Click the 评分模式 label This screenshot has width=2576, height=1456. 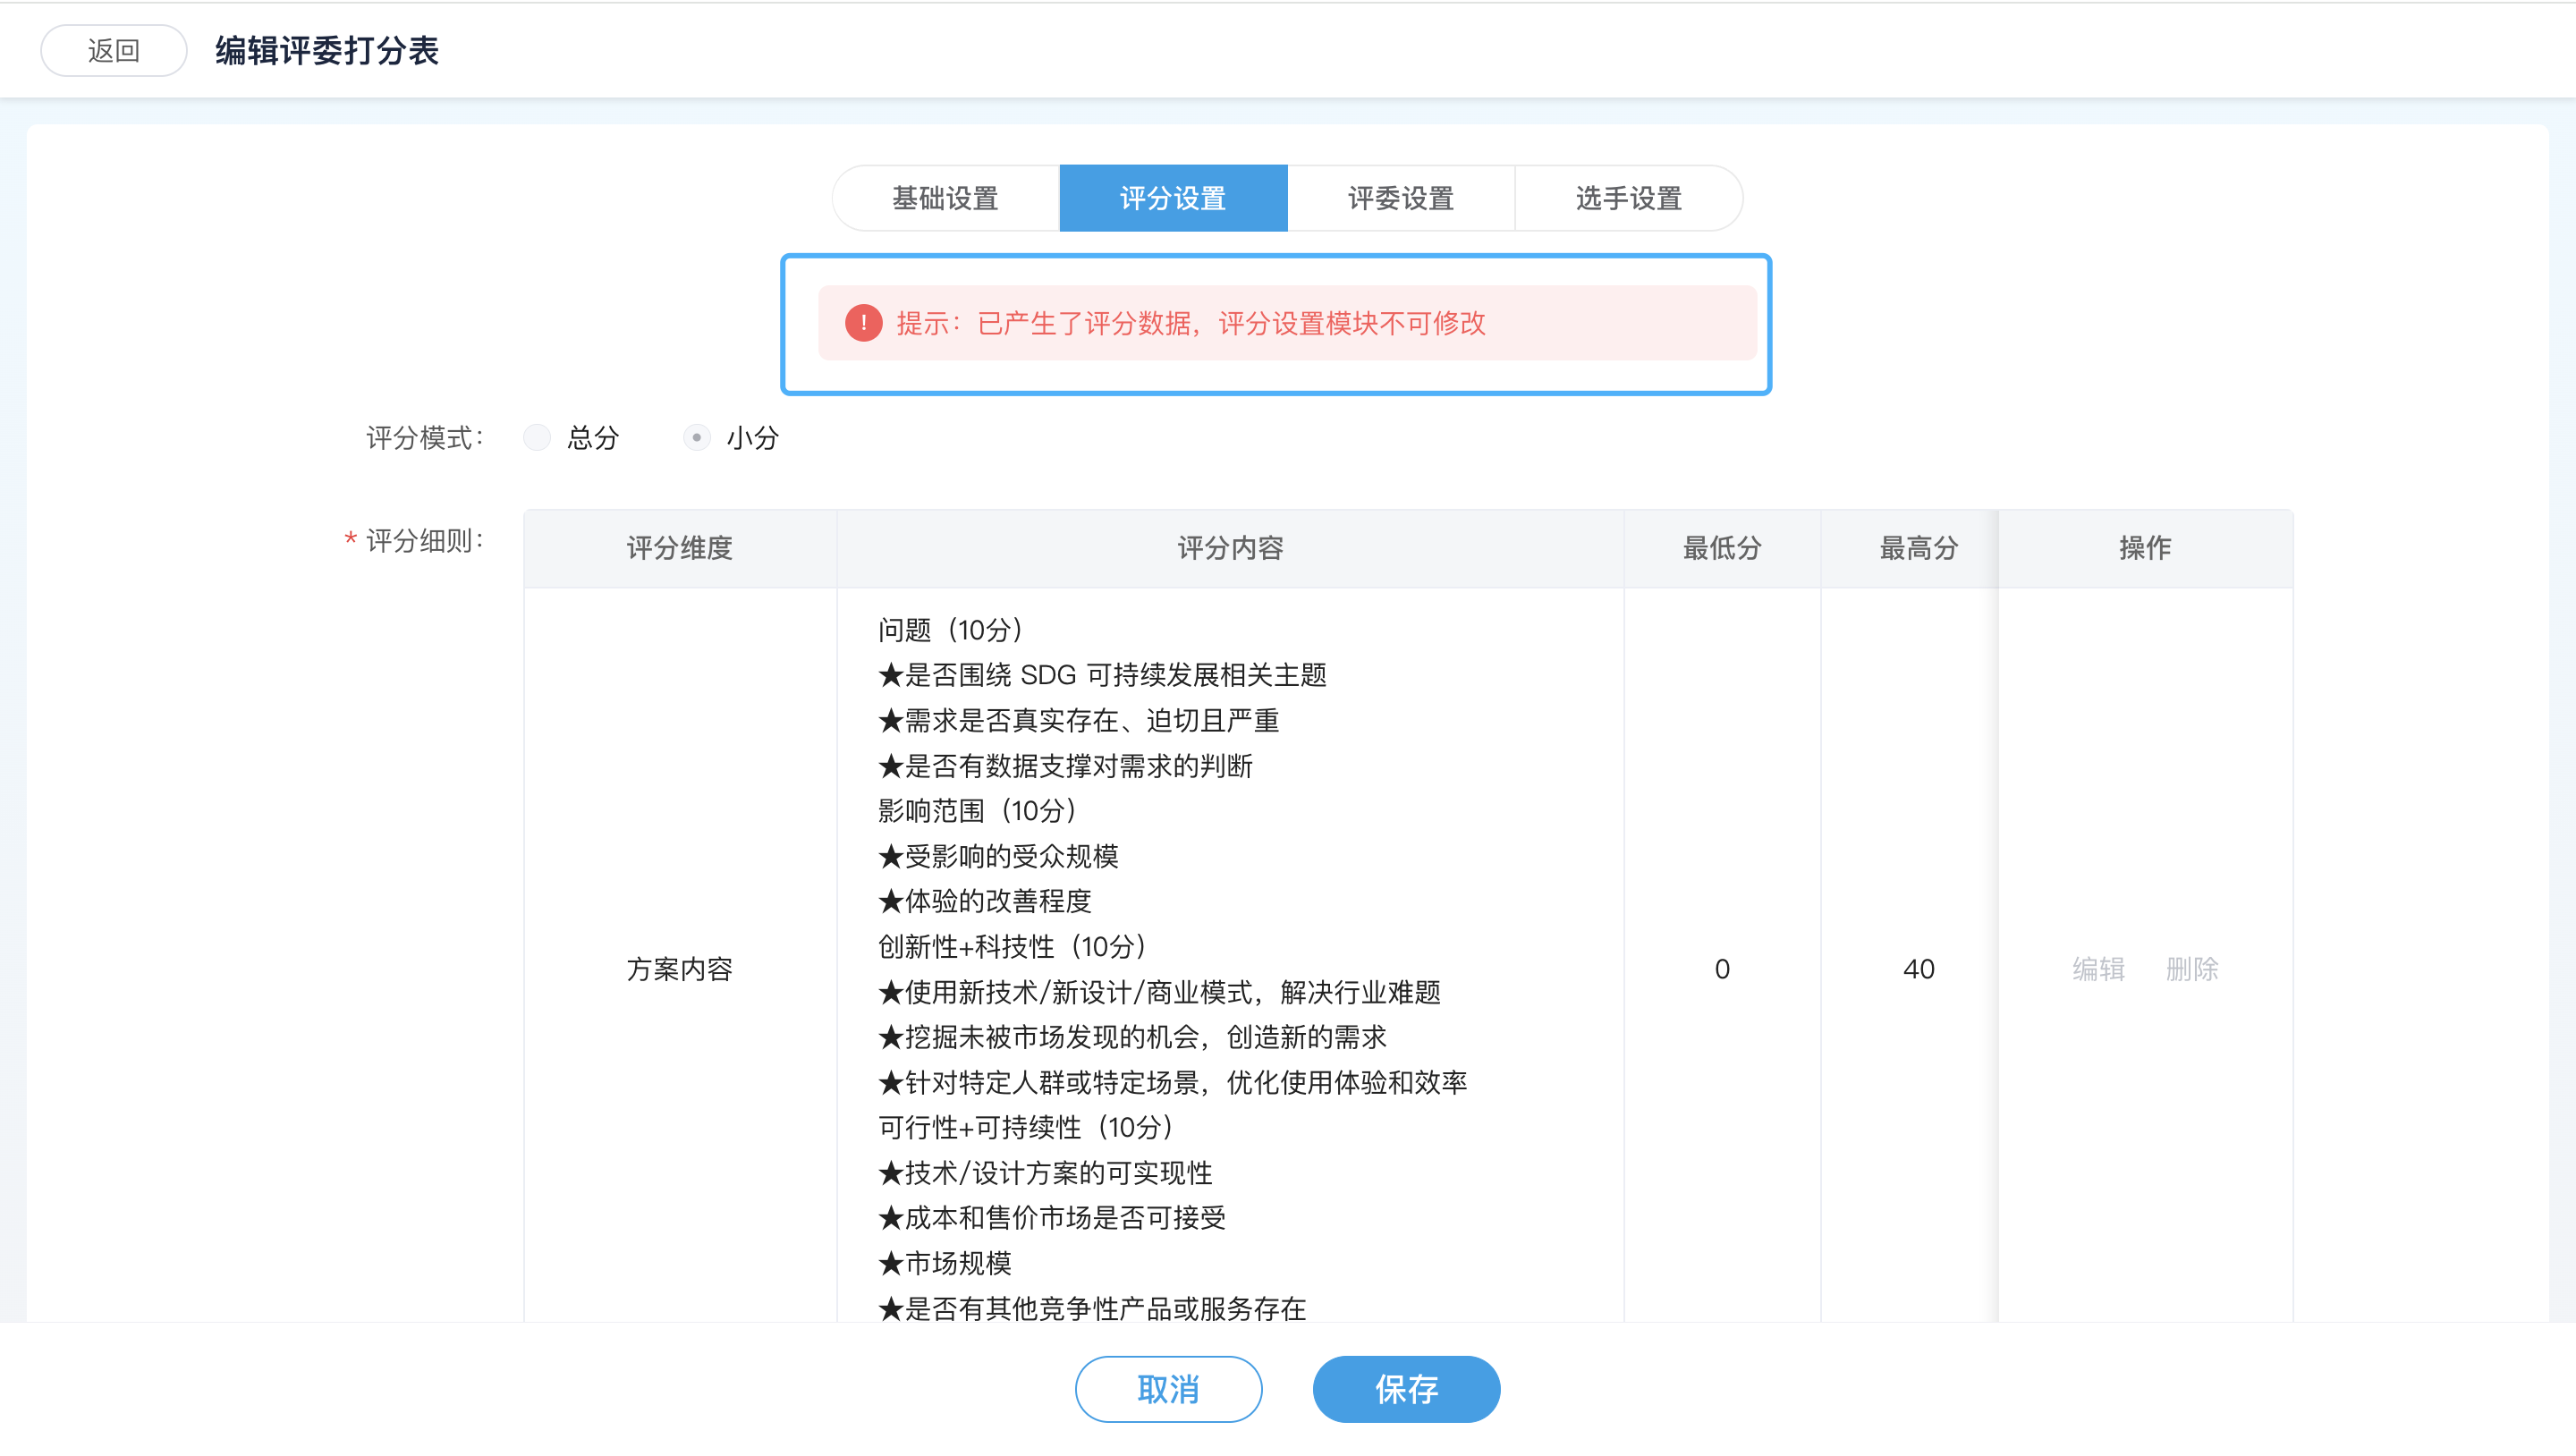point(424,438)
